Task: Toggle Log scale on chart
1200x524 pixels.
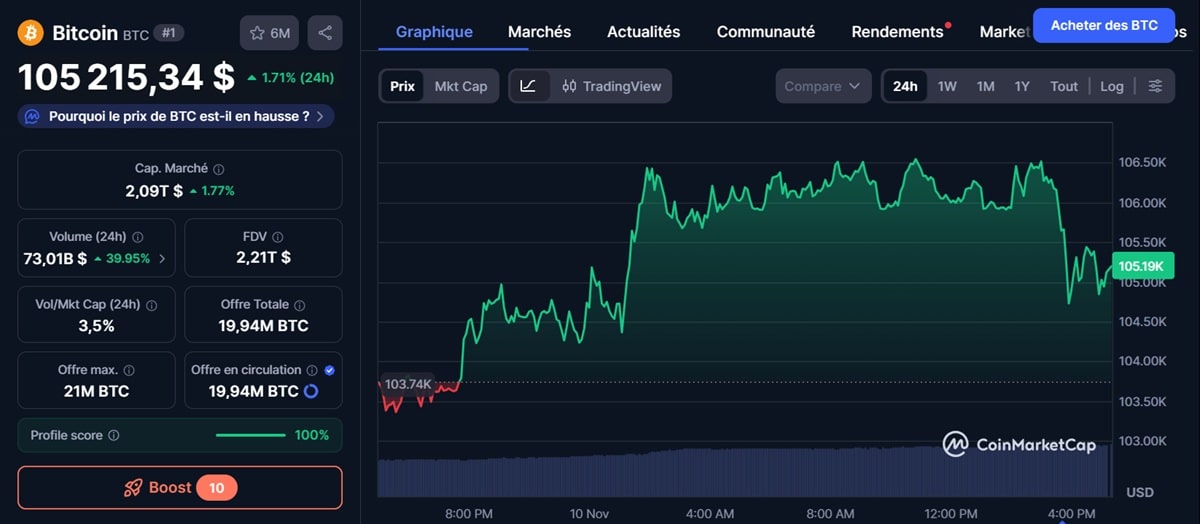Action: point(1112,86)
